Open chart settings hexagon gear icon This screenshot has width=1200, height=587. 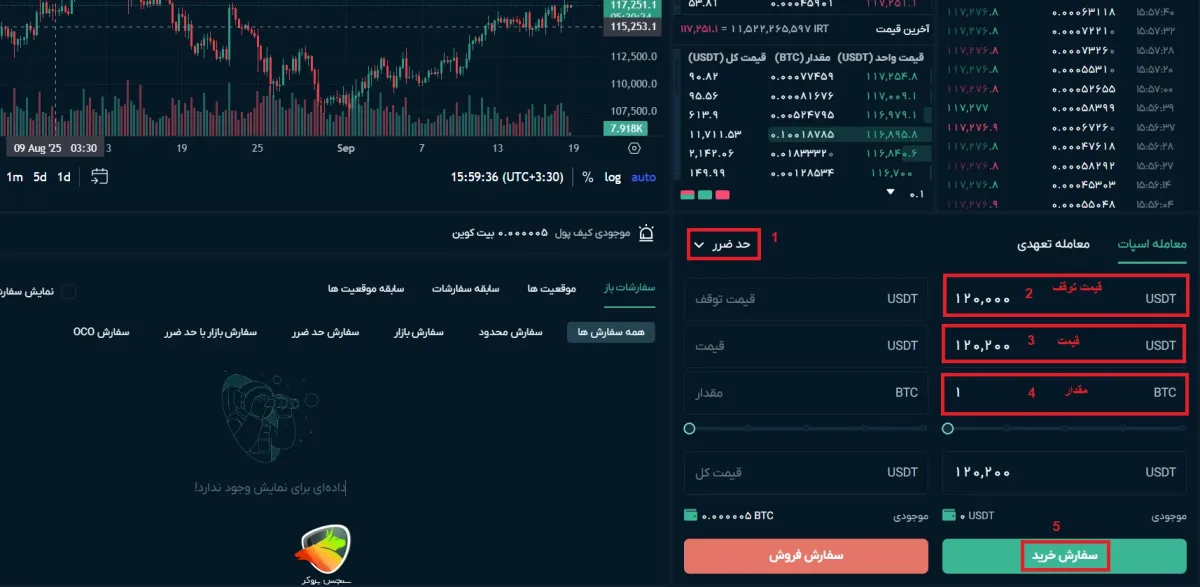[635, 147]
